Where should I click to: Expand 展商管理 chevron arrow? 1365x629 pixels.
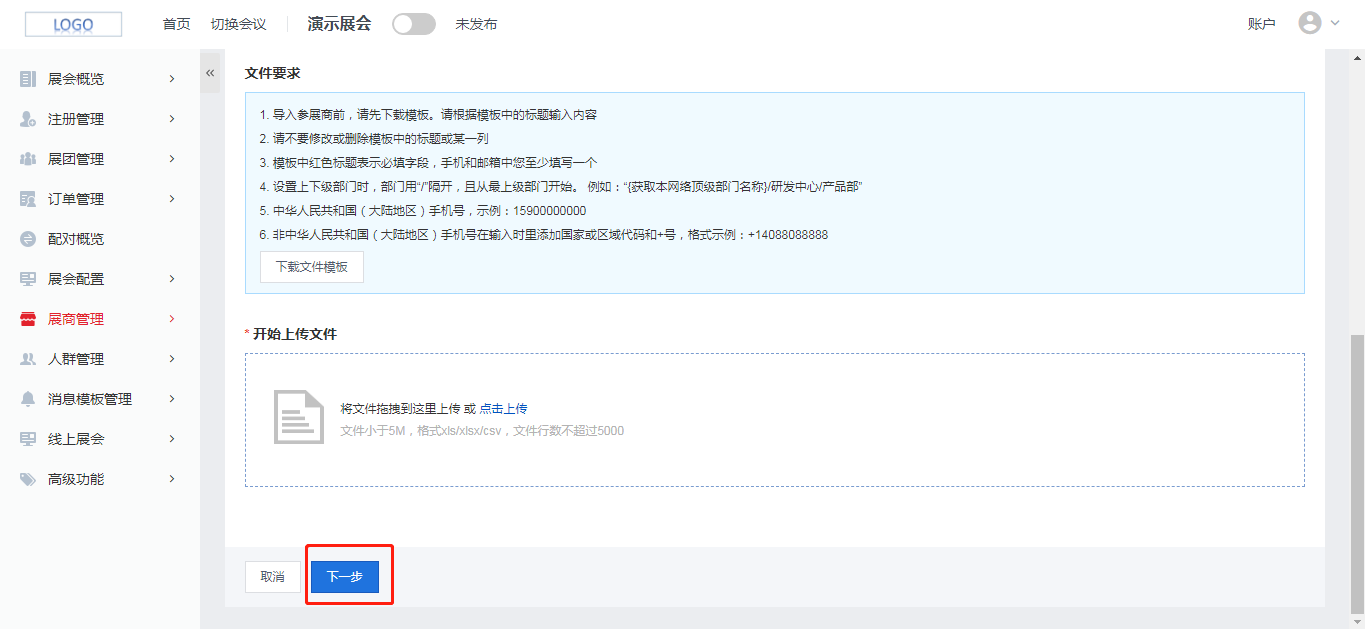pyautogui.click(x=172, y=319)
